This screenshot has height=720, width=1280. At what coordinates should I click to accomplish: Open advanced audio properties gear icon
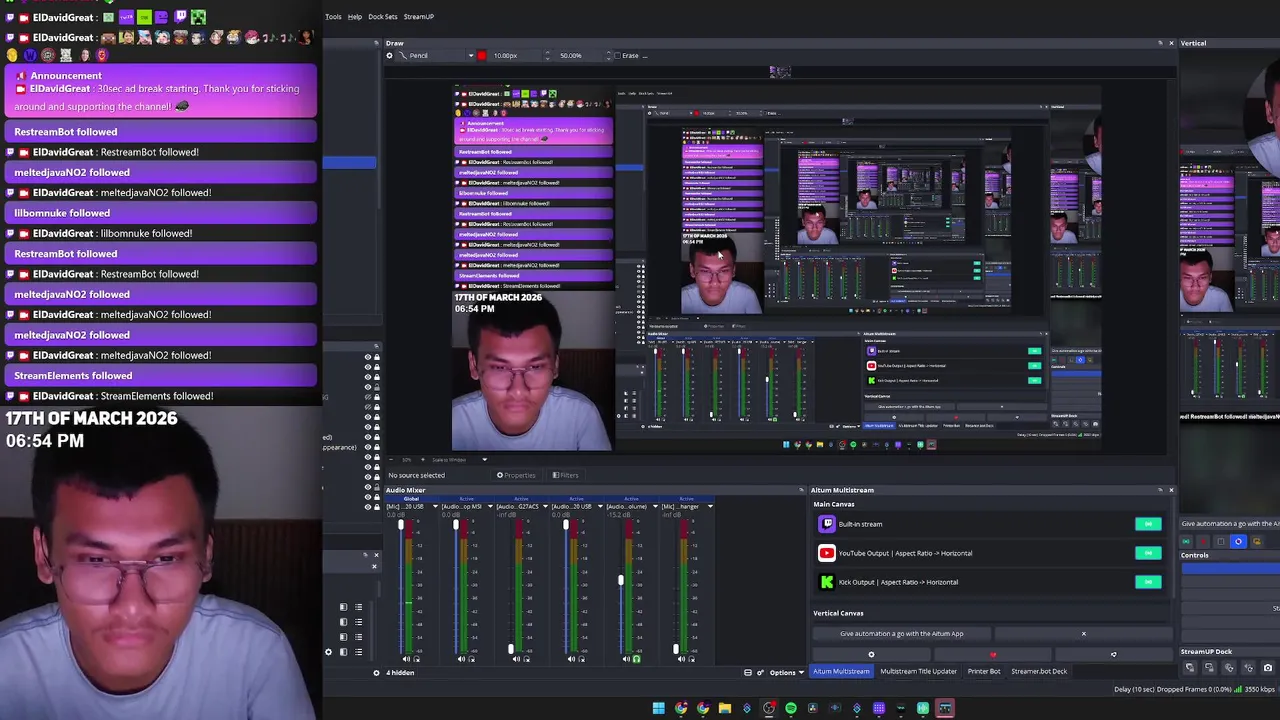[760, 673]
